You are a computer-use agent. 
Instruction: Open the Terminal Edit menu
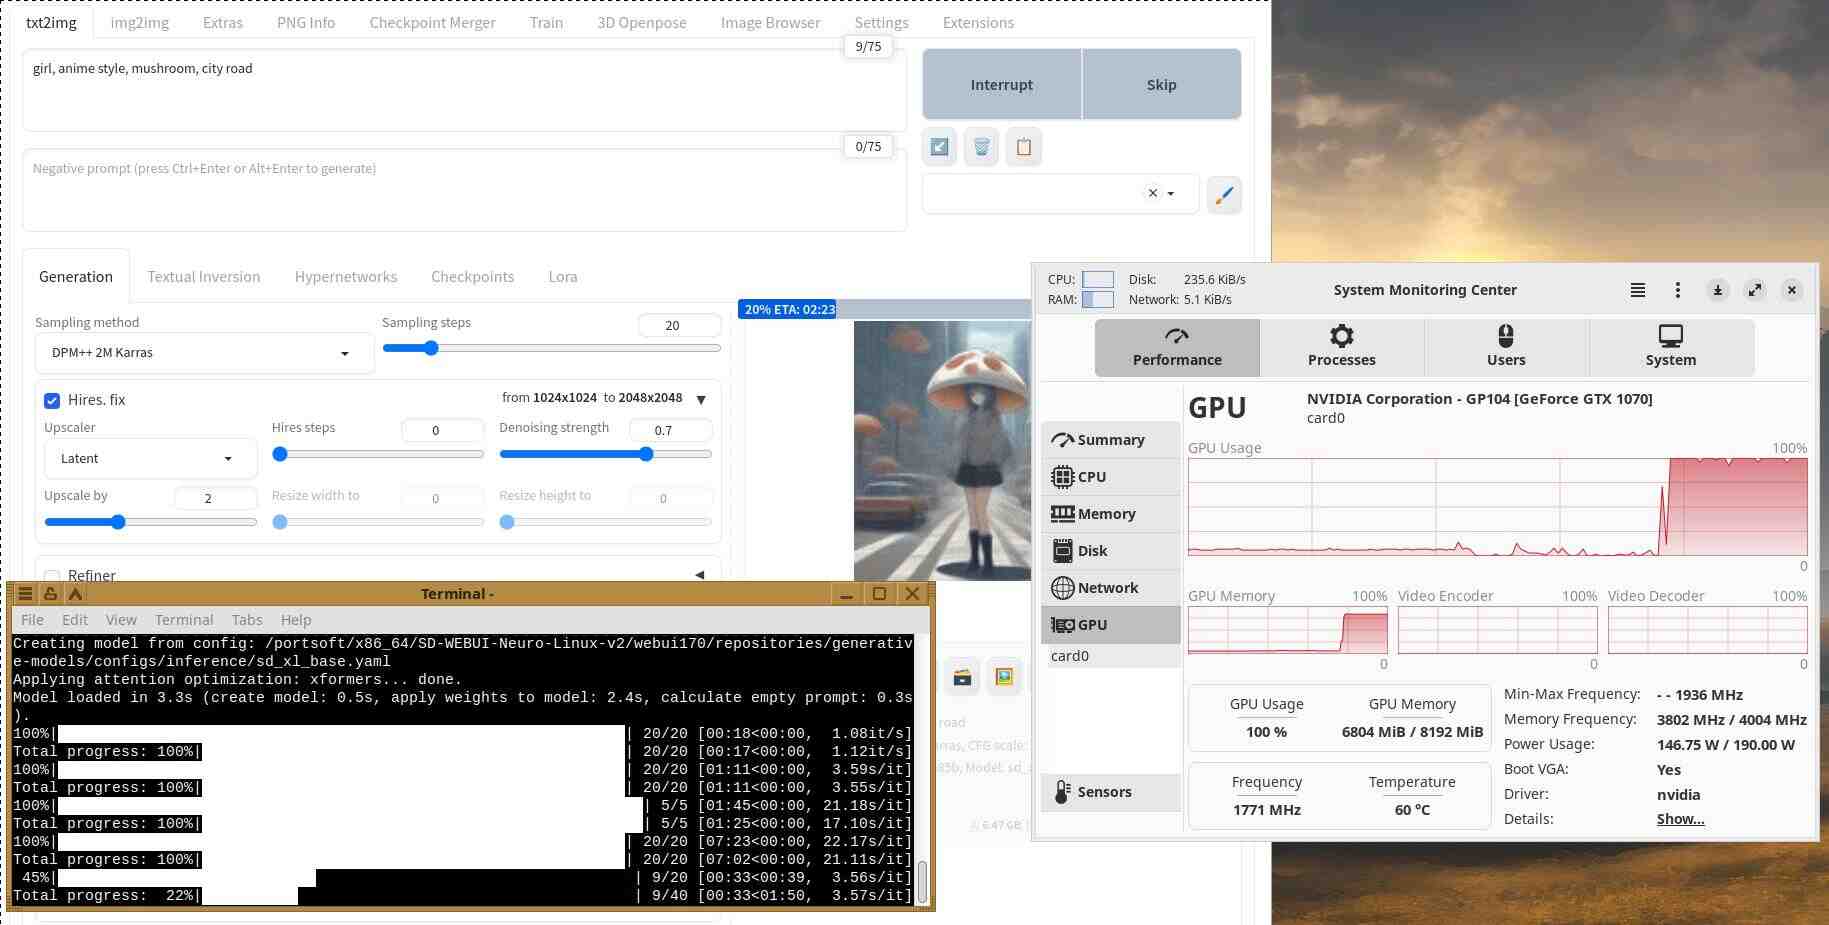tap(75, 620)
